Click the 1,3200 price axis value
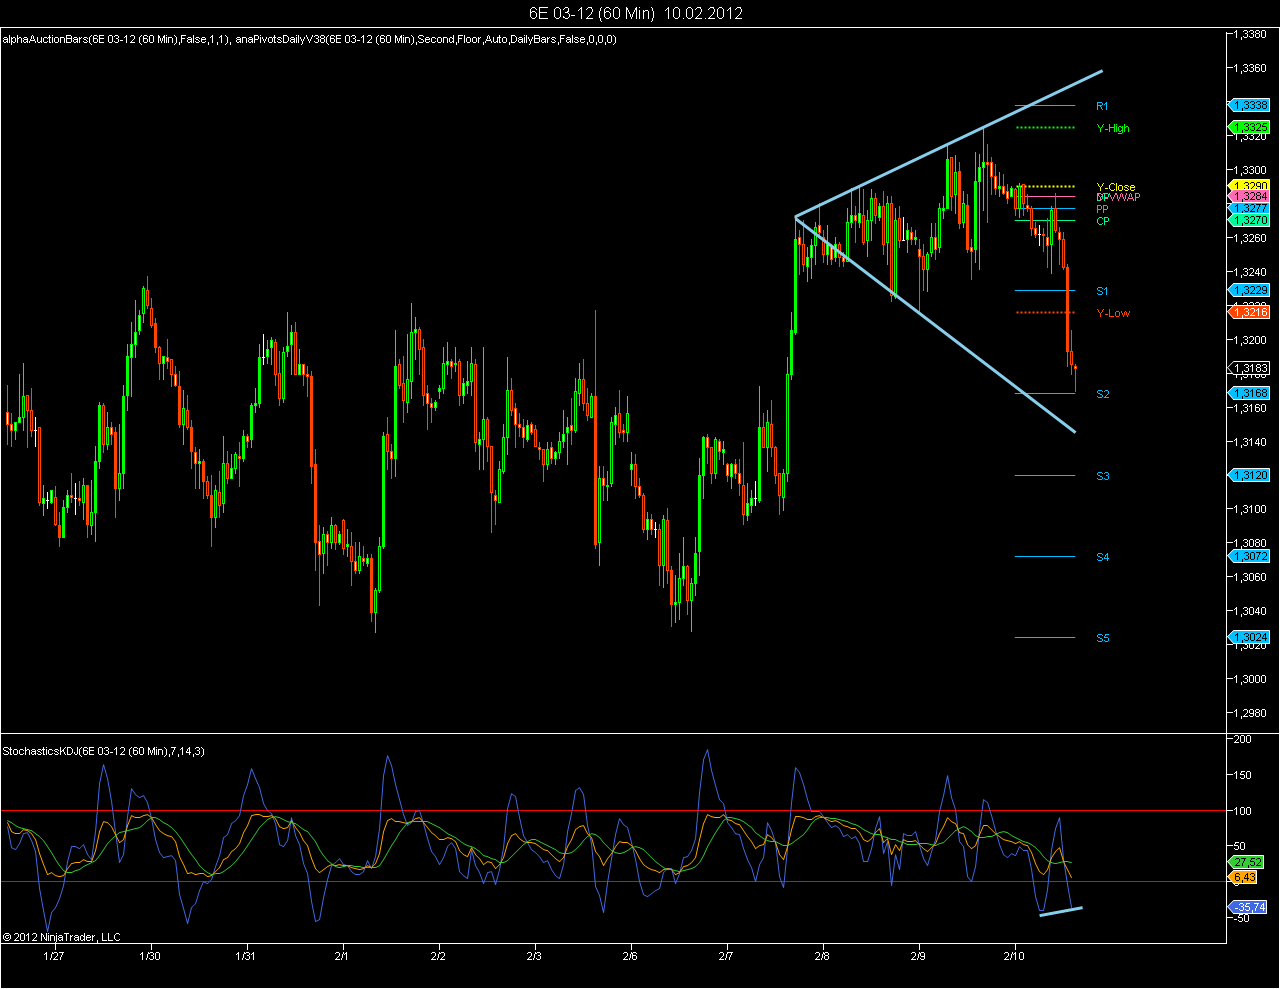1280x989 pixels. [x=1251, y=340]
